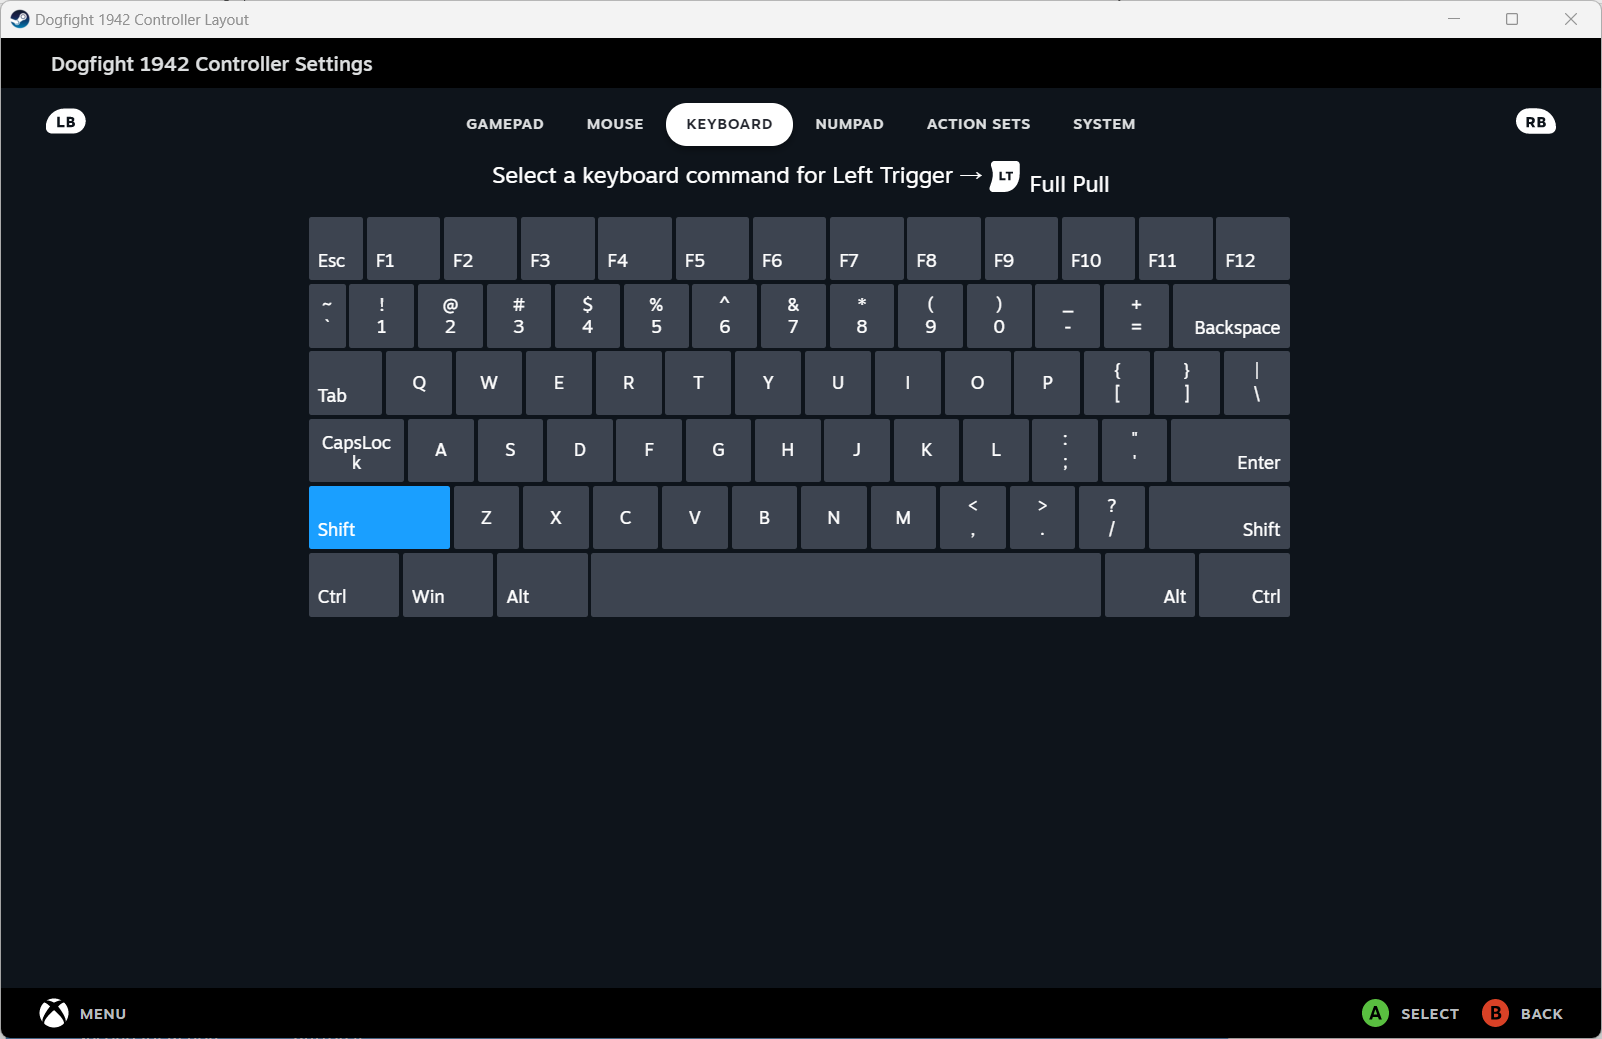Image resolution: width=1602 pixels, height=1039 pixels.
Task: Select the Ctrl key beside Win
Action: coord(354,585)
